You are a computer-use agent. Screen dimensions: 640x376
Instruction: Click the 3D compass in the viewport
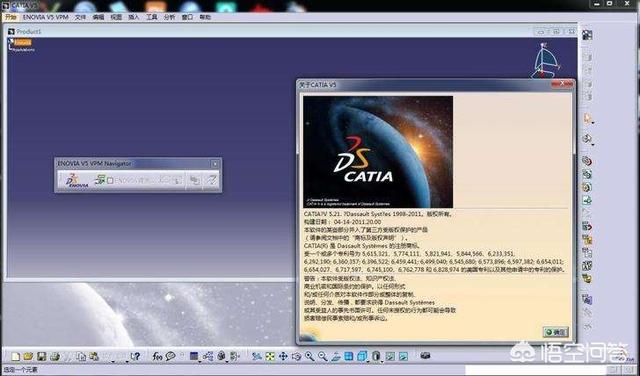[545, 61]
